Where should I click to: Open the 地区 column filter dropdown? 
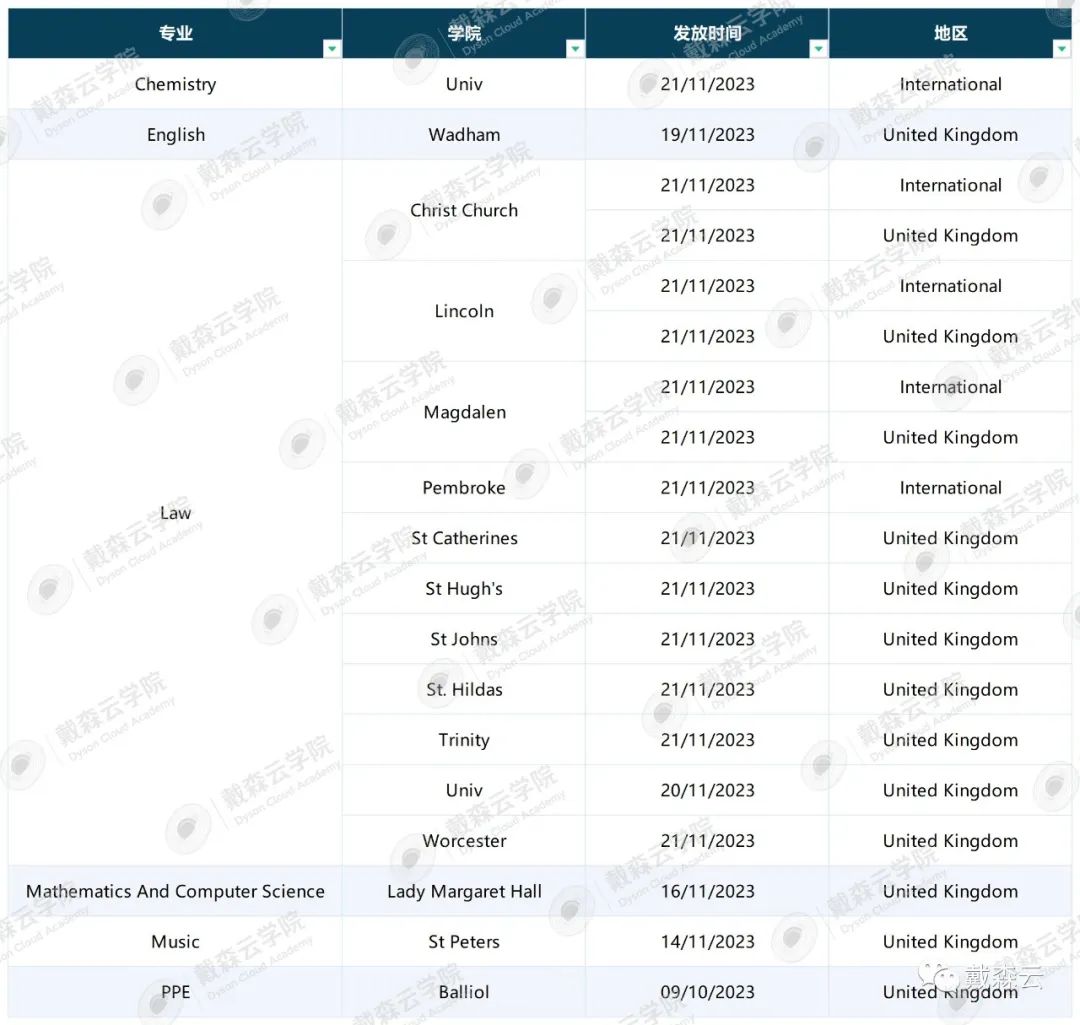tap(1061, 48)
